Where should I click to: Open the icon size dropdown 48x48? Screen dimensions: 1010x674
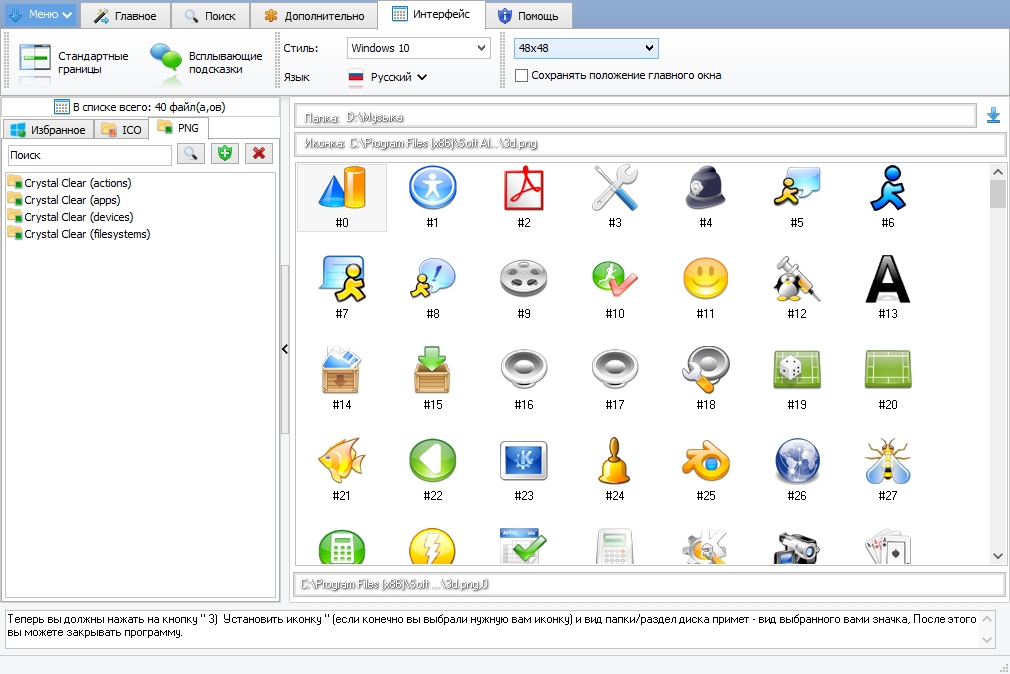(x=586, y=48)
